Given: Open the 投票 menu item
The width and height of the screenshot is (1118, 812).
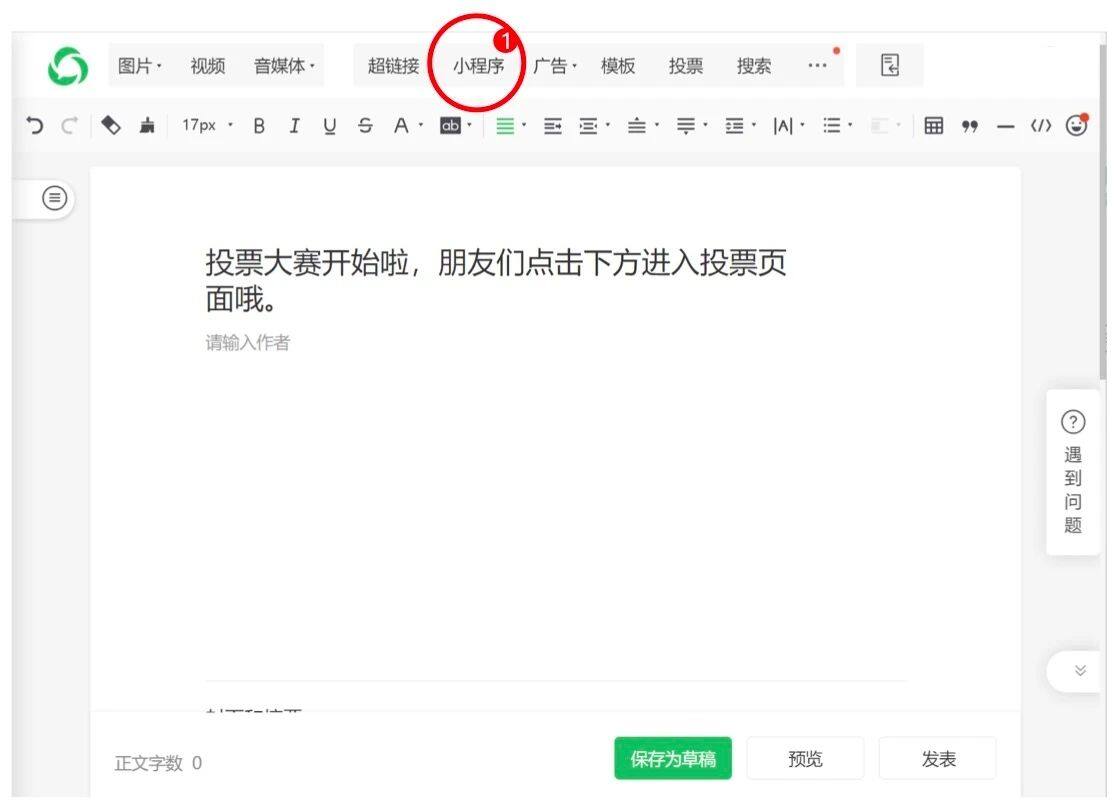Looking at the screenshot, I should coord(686,66).
